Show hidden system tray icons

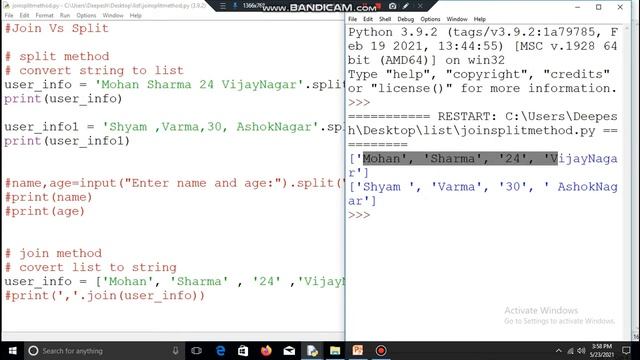pyautogui.click(x=559, y=351)
